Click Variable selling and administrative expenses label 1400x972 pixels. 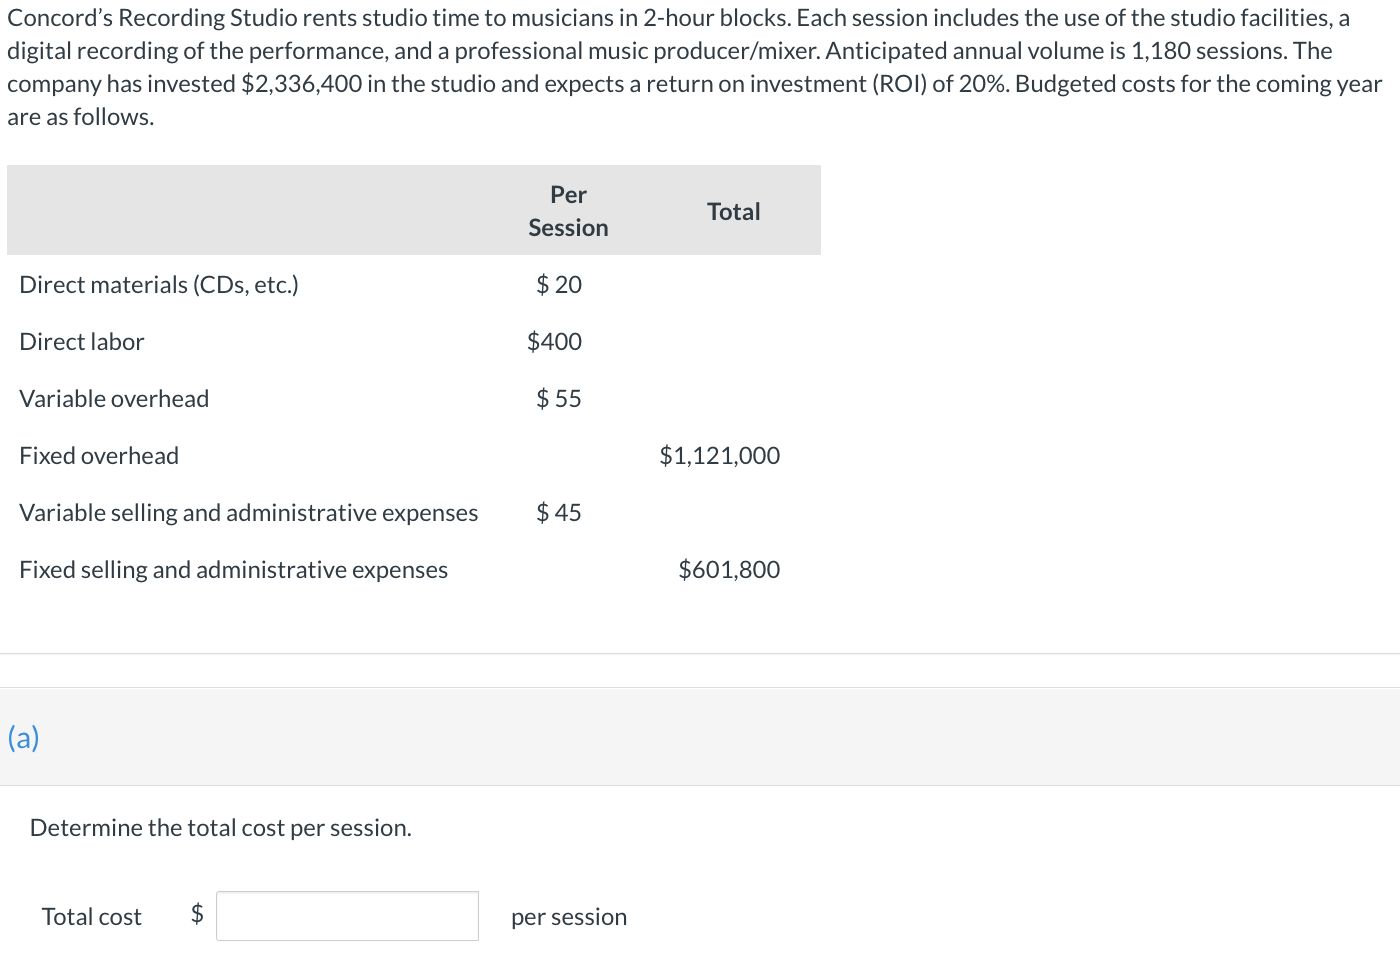click(x=249, y=513)
